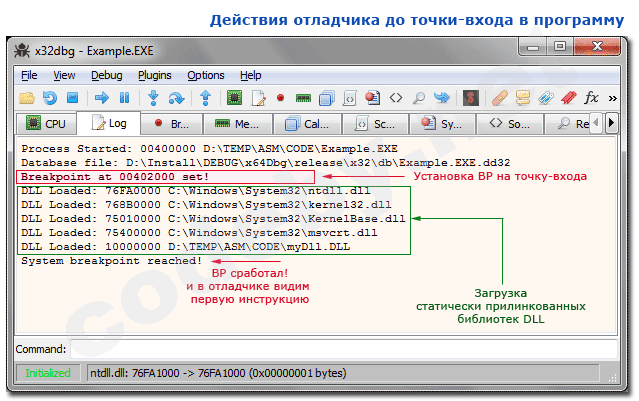Click the Execute Till Return up-arrow icon
This screenshot has width=639, height=401.
(x=205, y=98)
